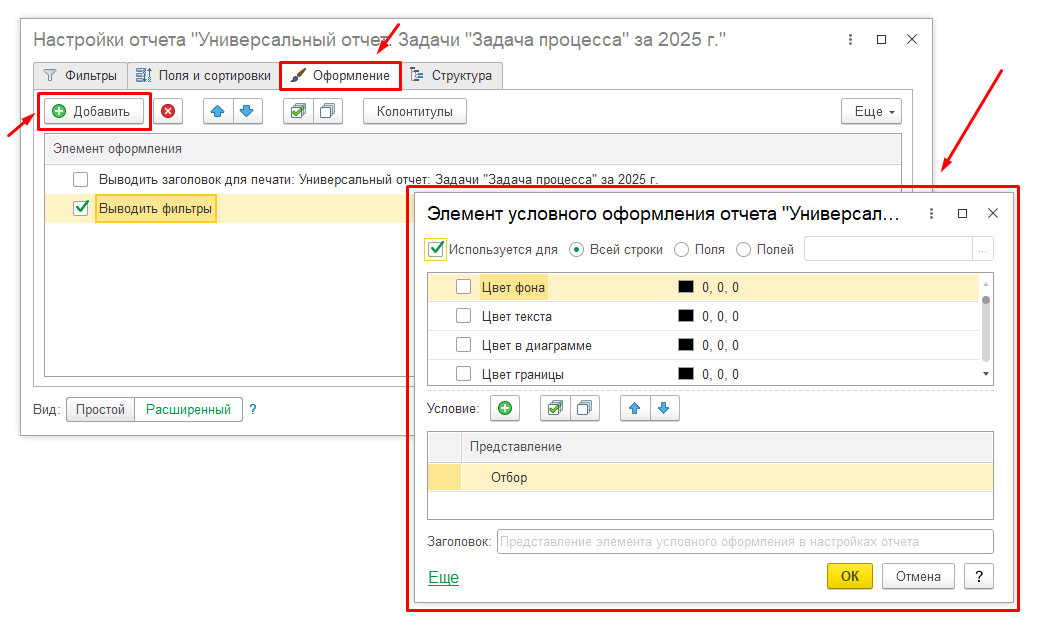Screen dimensions: 1040x626
Task: Select 'Выводить фильтры' row text
Action: coord(155,208)
